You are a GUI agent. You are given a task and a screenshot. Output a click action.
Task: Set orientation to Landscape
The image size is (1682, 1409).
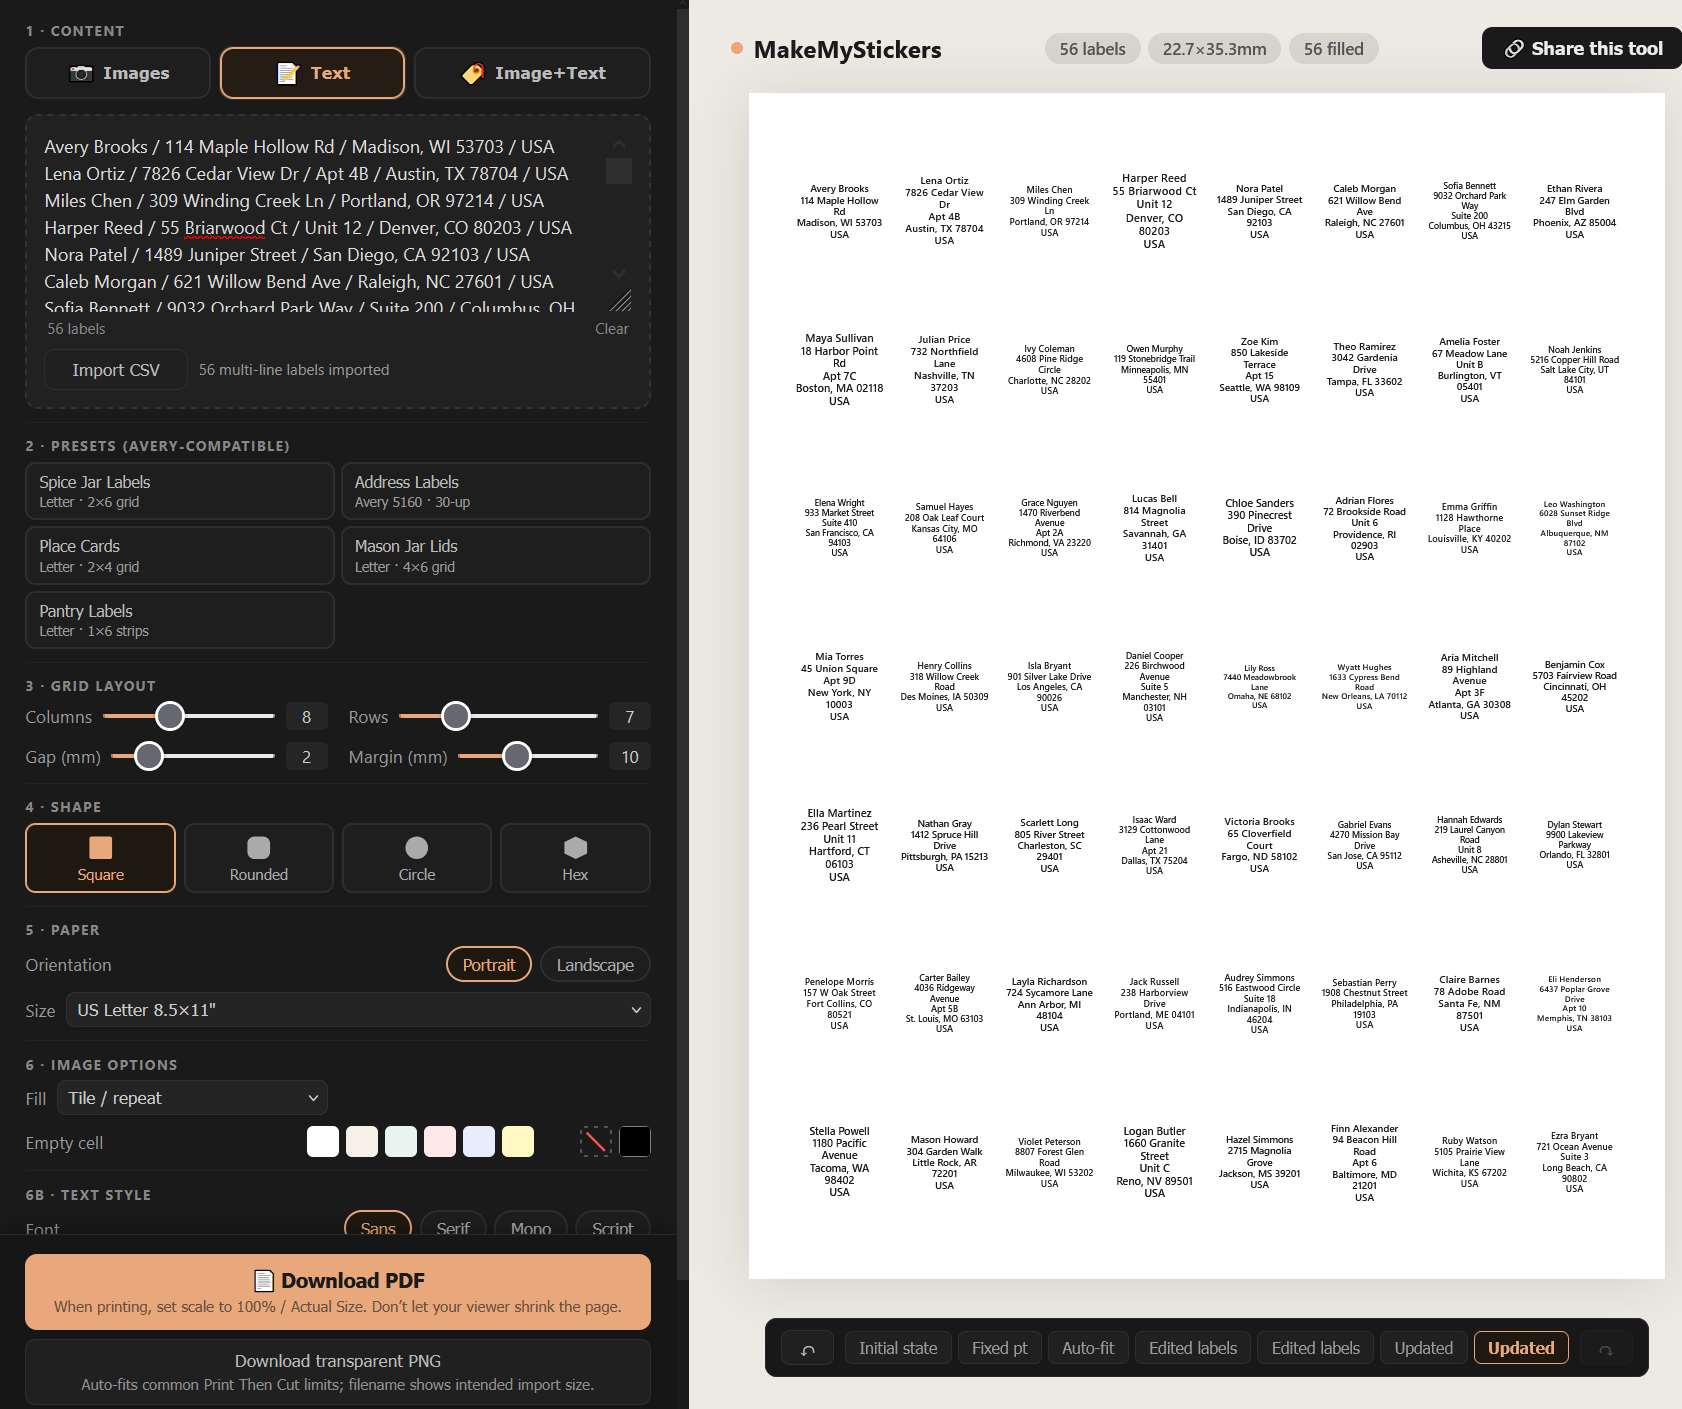pyautogui.click(x=595, y=965)
